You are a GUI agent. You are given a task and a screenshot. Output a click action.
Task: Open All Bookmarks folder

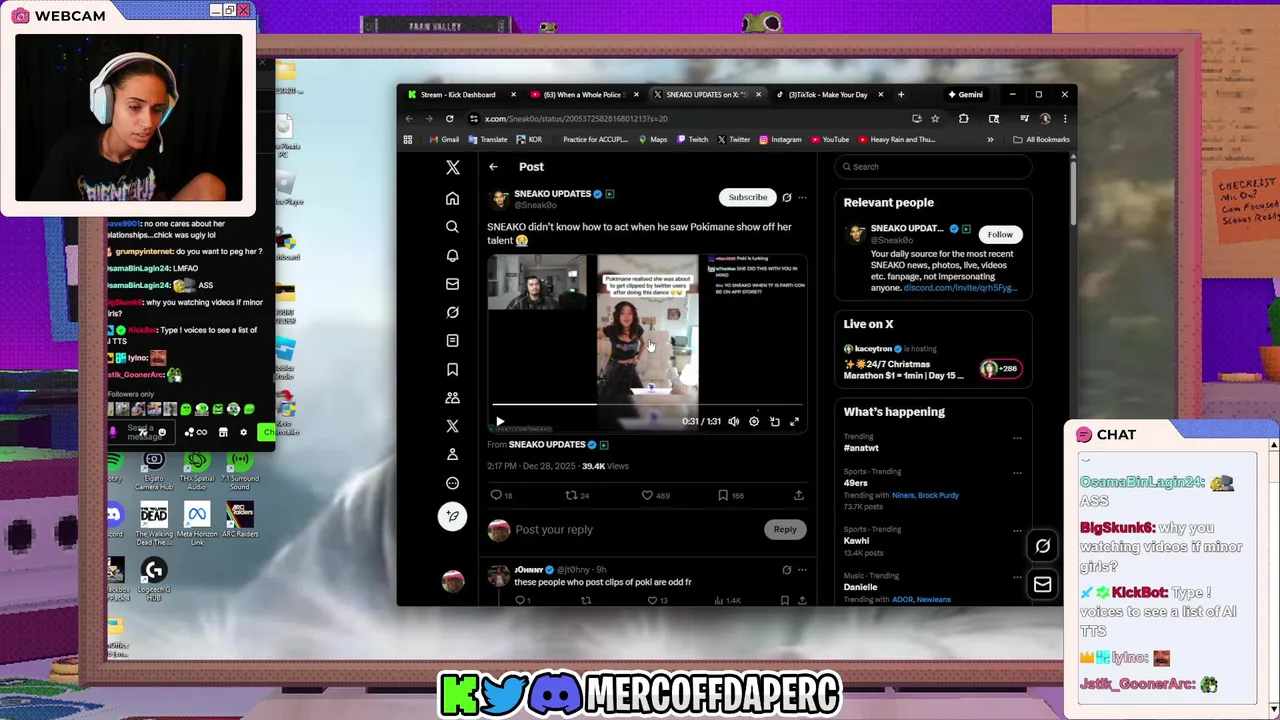point(1042,140)
